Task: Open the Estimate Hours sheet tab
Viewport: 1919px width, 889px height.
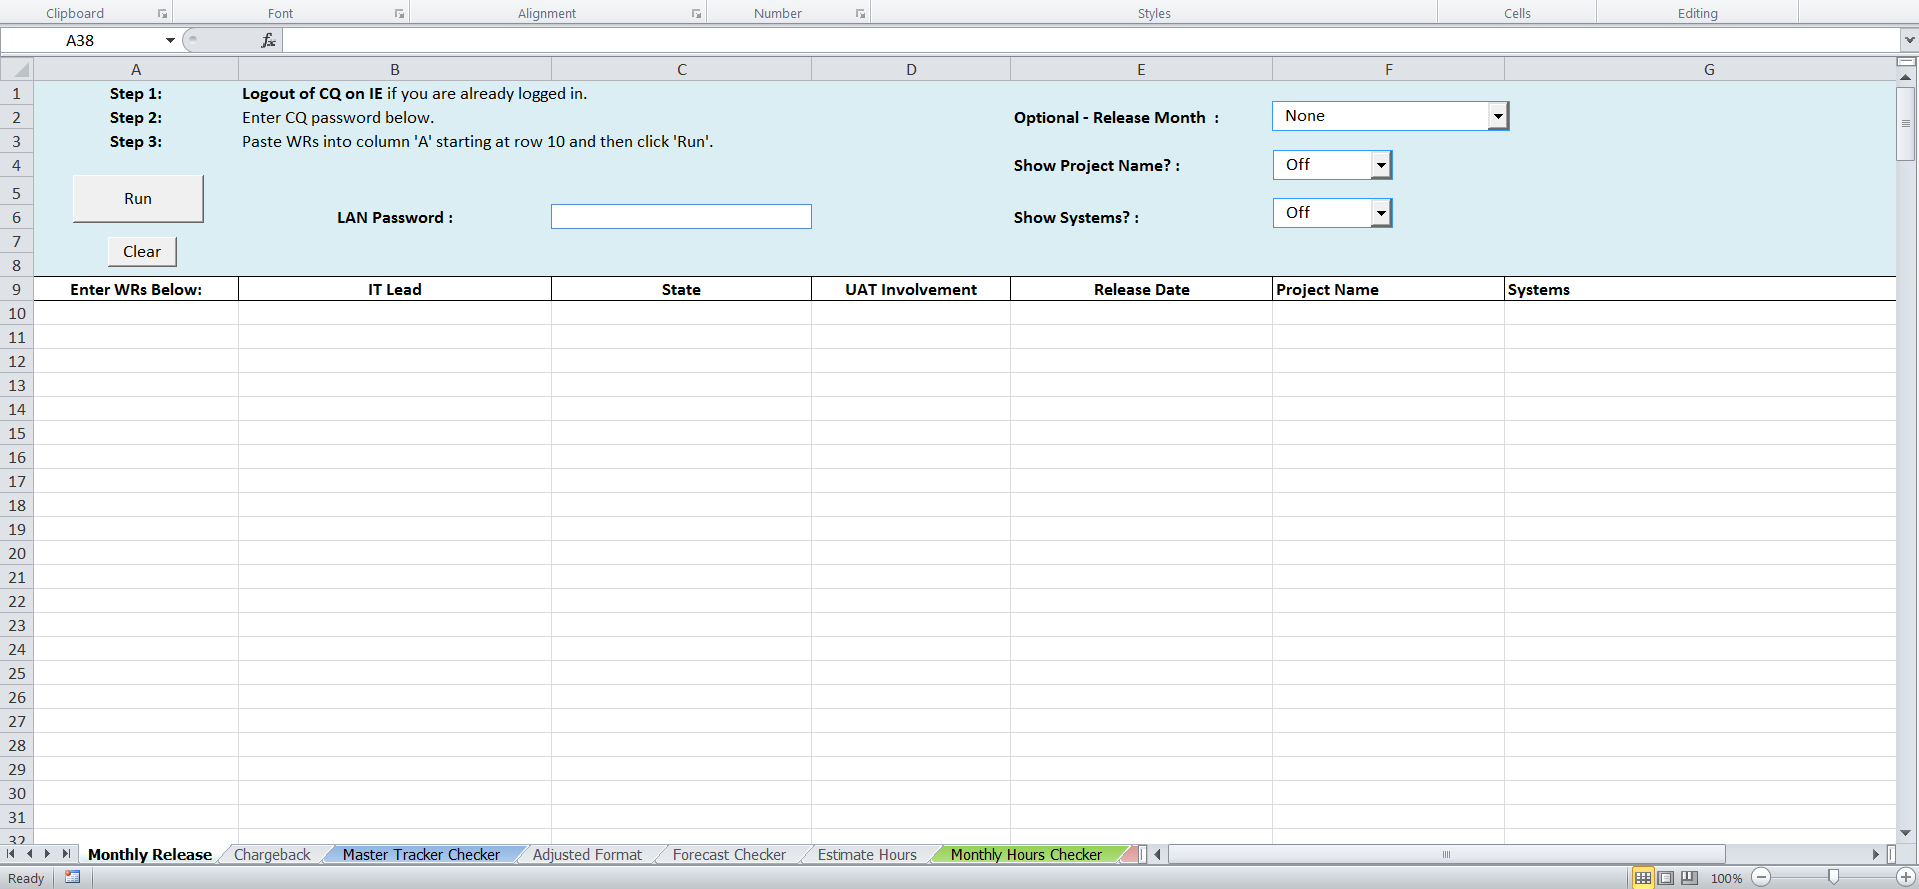Action: 867,854
